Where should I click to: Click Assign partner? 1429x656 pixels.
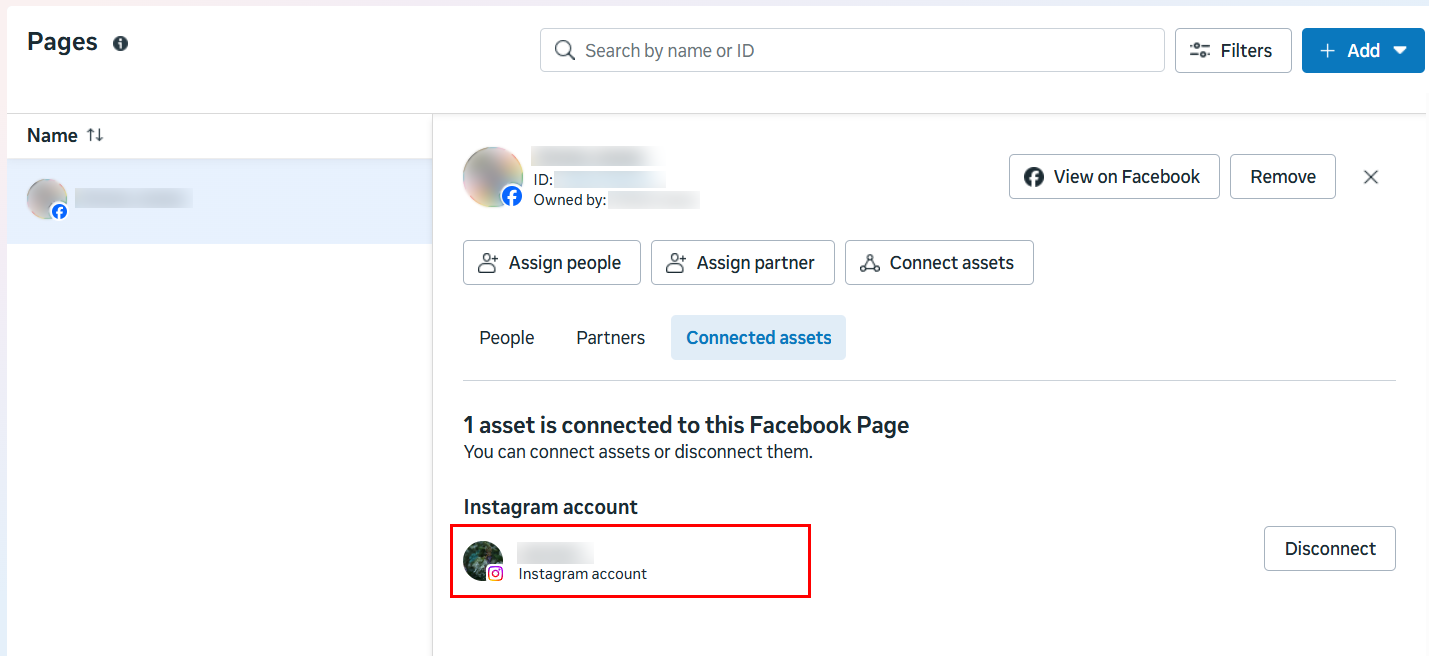pos(742,263)
